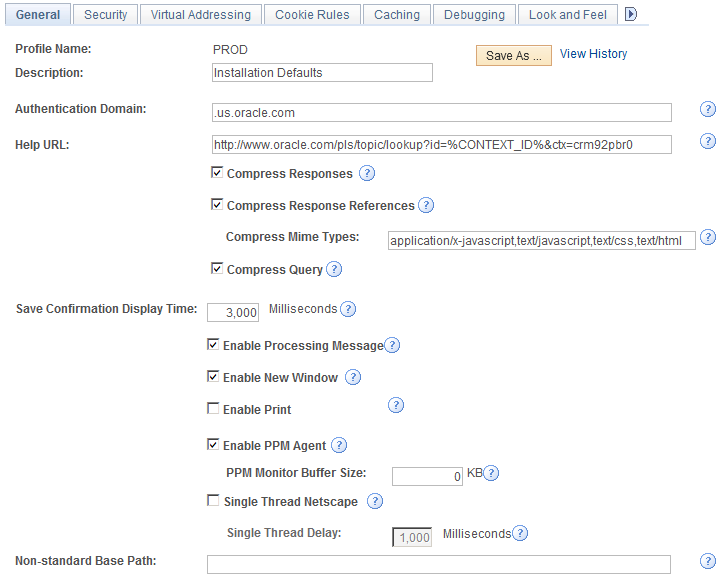
Task: Disable the Compress Responses checkbox
Action: point(217,174)
